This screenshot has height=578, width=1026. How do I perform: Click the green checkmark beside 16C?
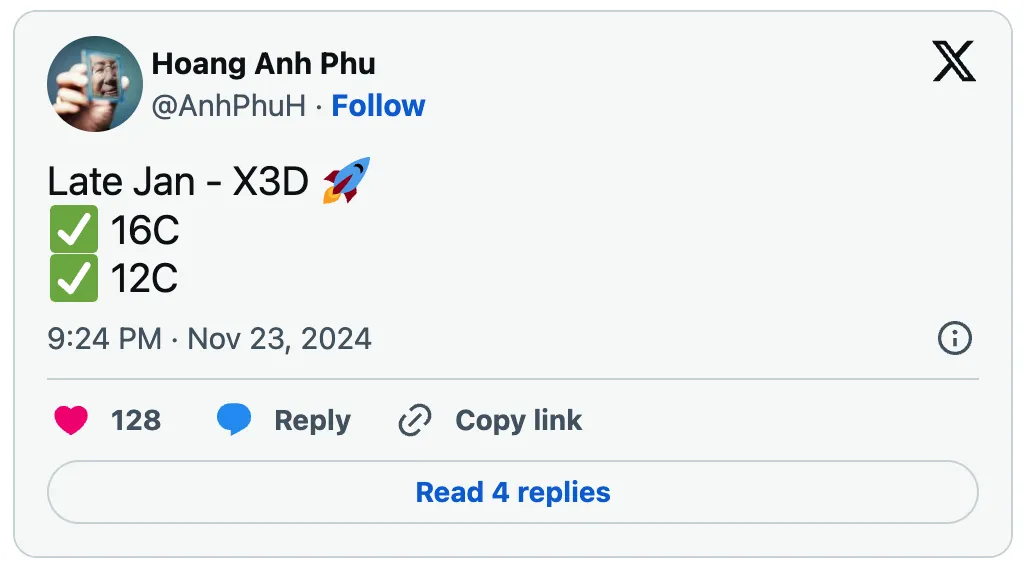(74, 229)
